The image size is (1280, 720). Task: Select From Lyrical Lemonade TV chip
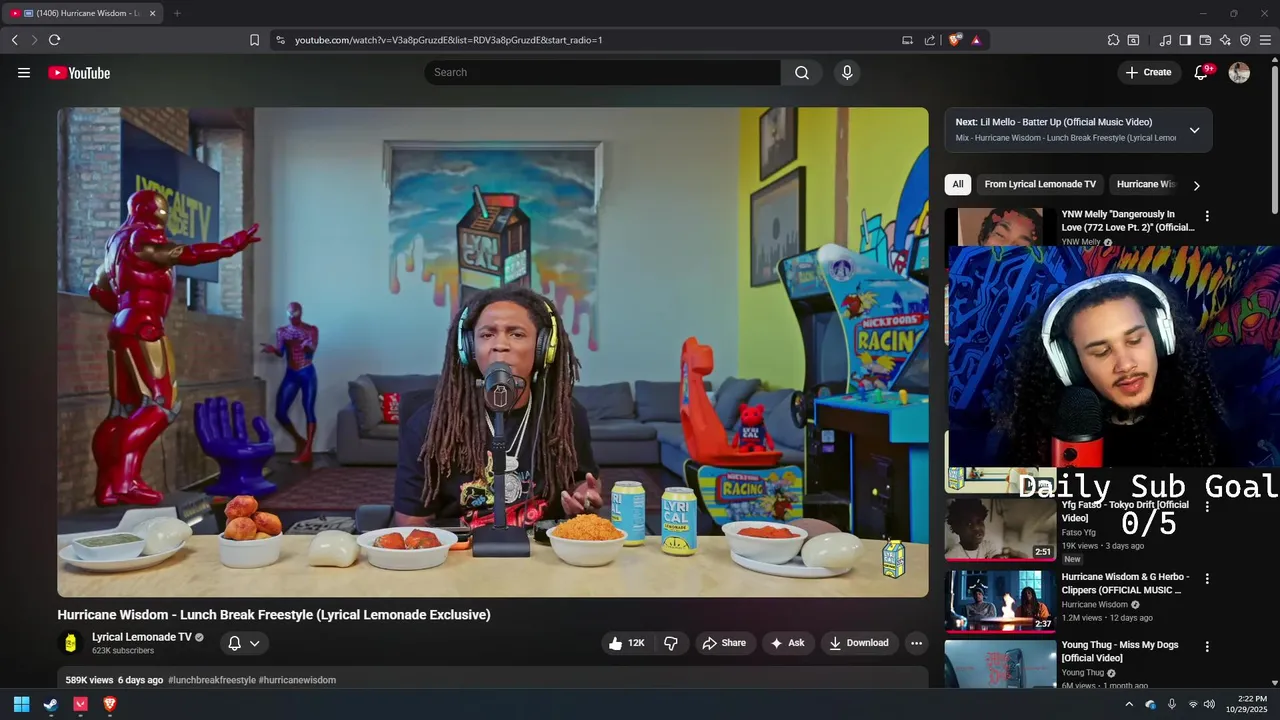pos(1040,184)
